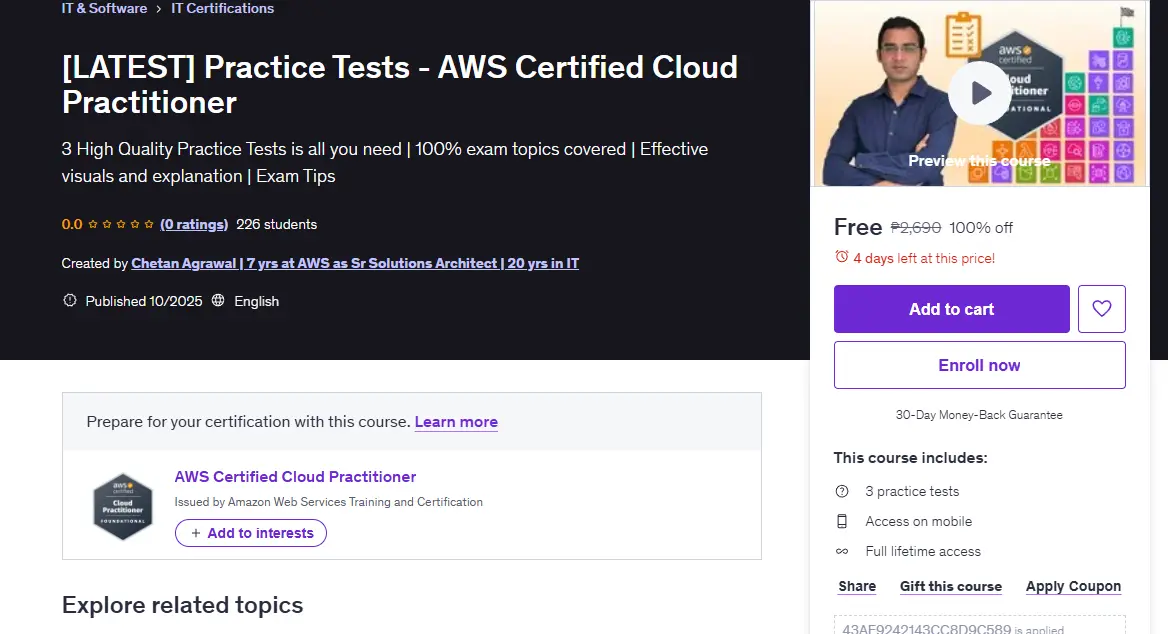This screenshot has width=1168, height=634.
Task: Click the alarm clock icon by days left
Action: [x=842, y=257]
